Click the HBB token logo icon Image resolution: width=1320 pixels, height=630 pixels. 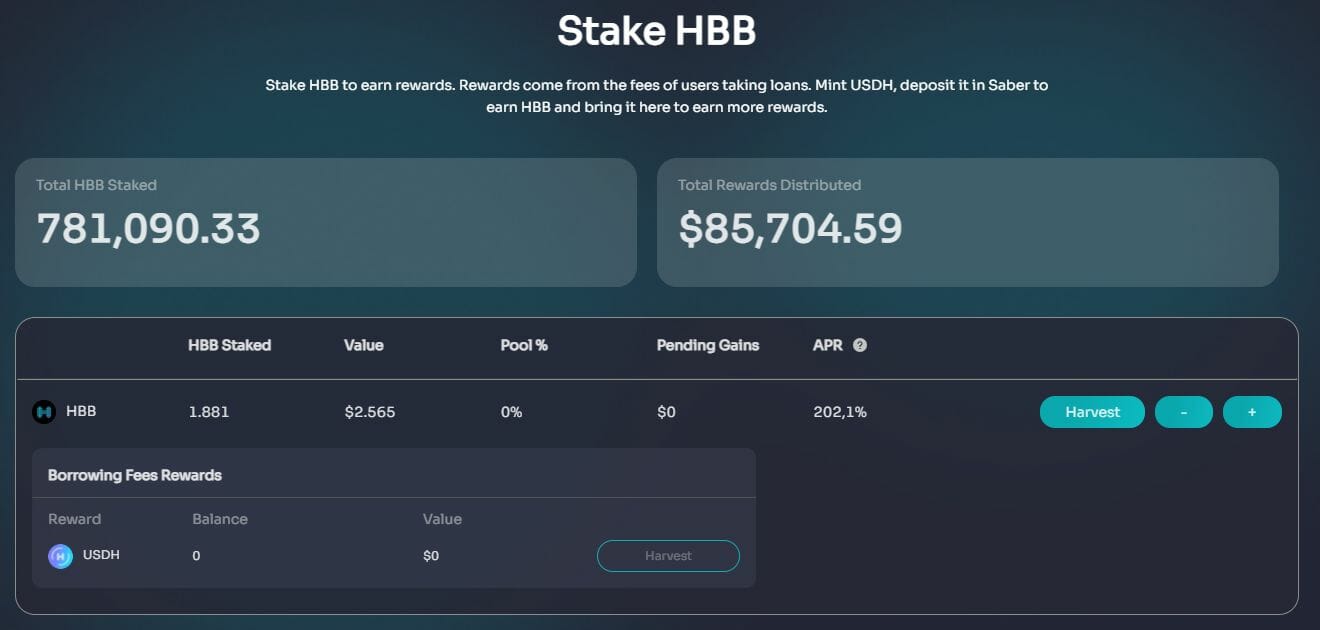[44, 412]
